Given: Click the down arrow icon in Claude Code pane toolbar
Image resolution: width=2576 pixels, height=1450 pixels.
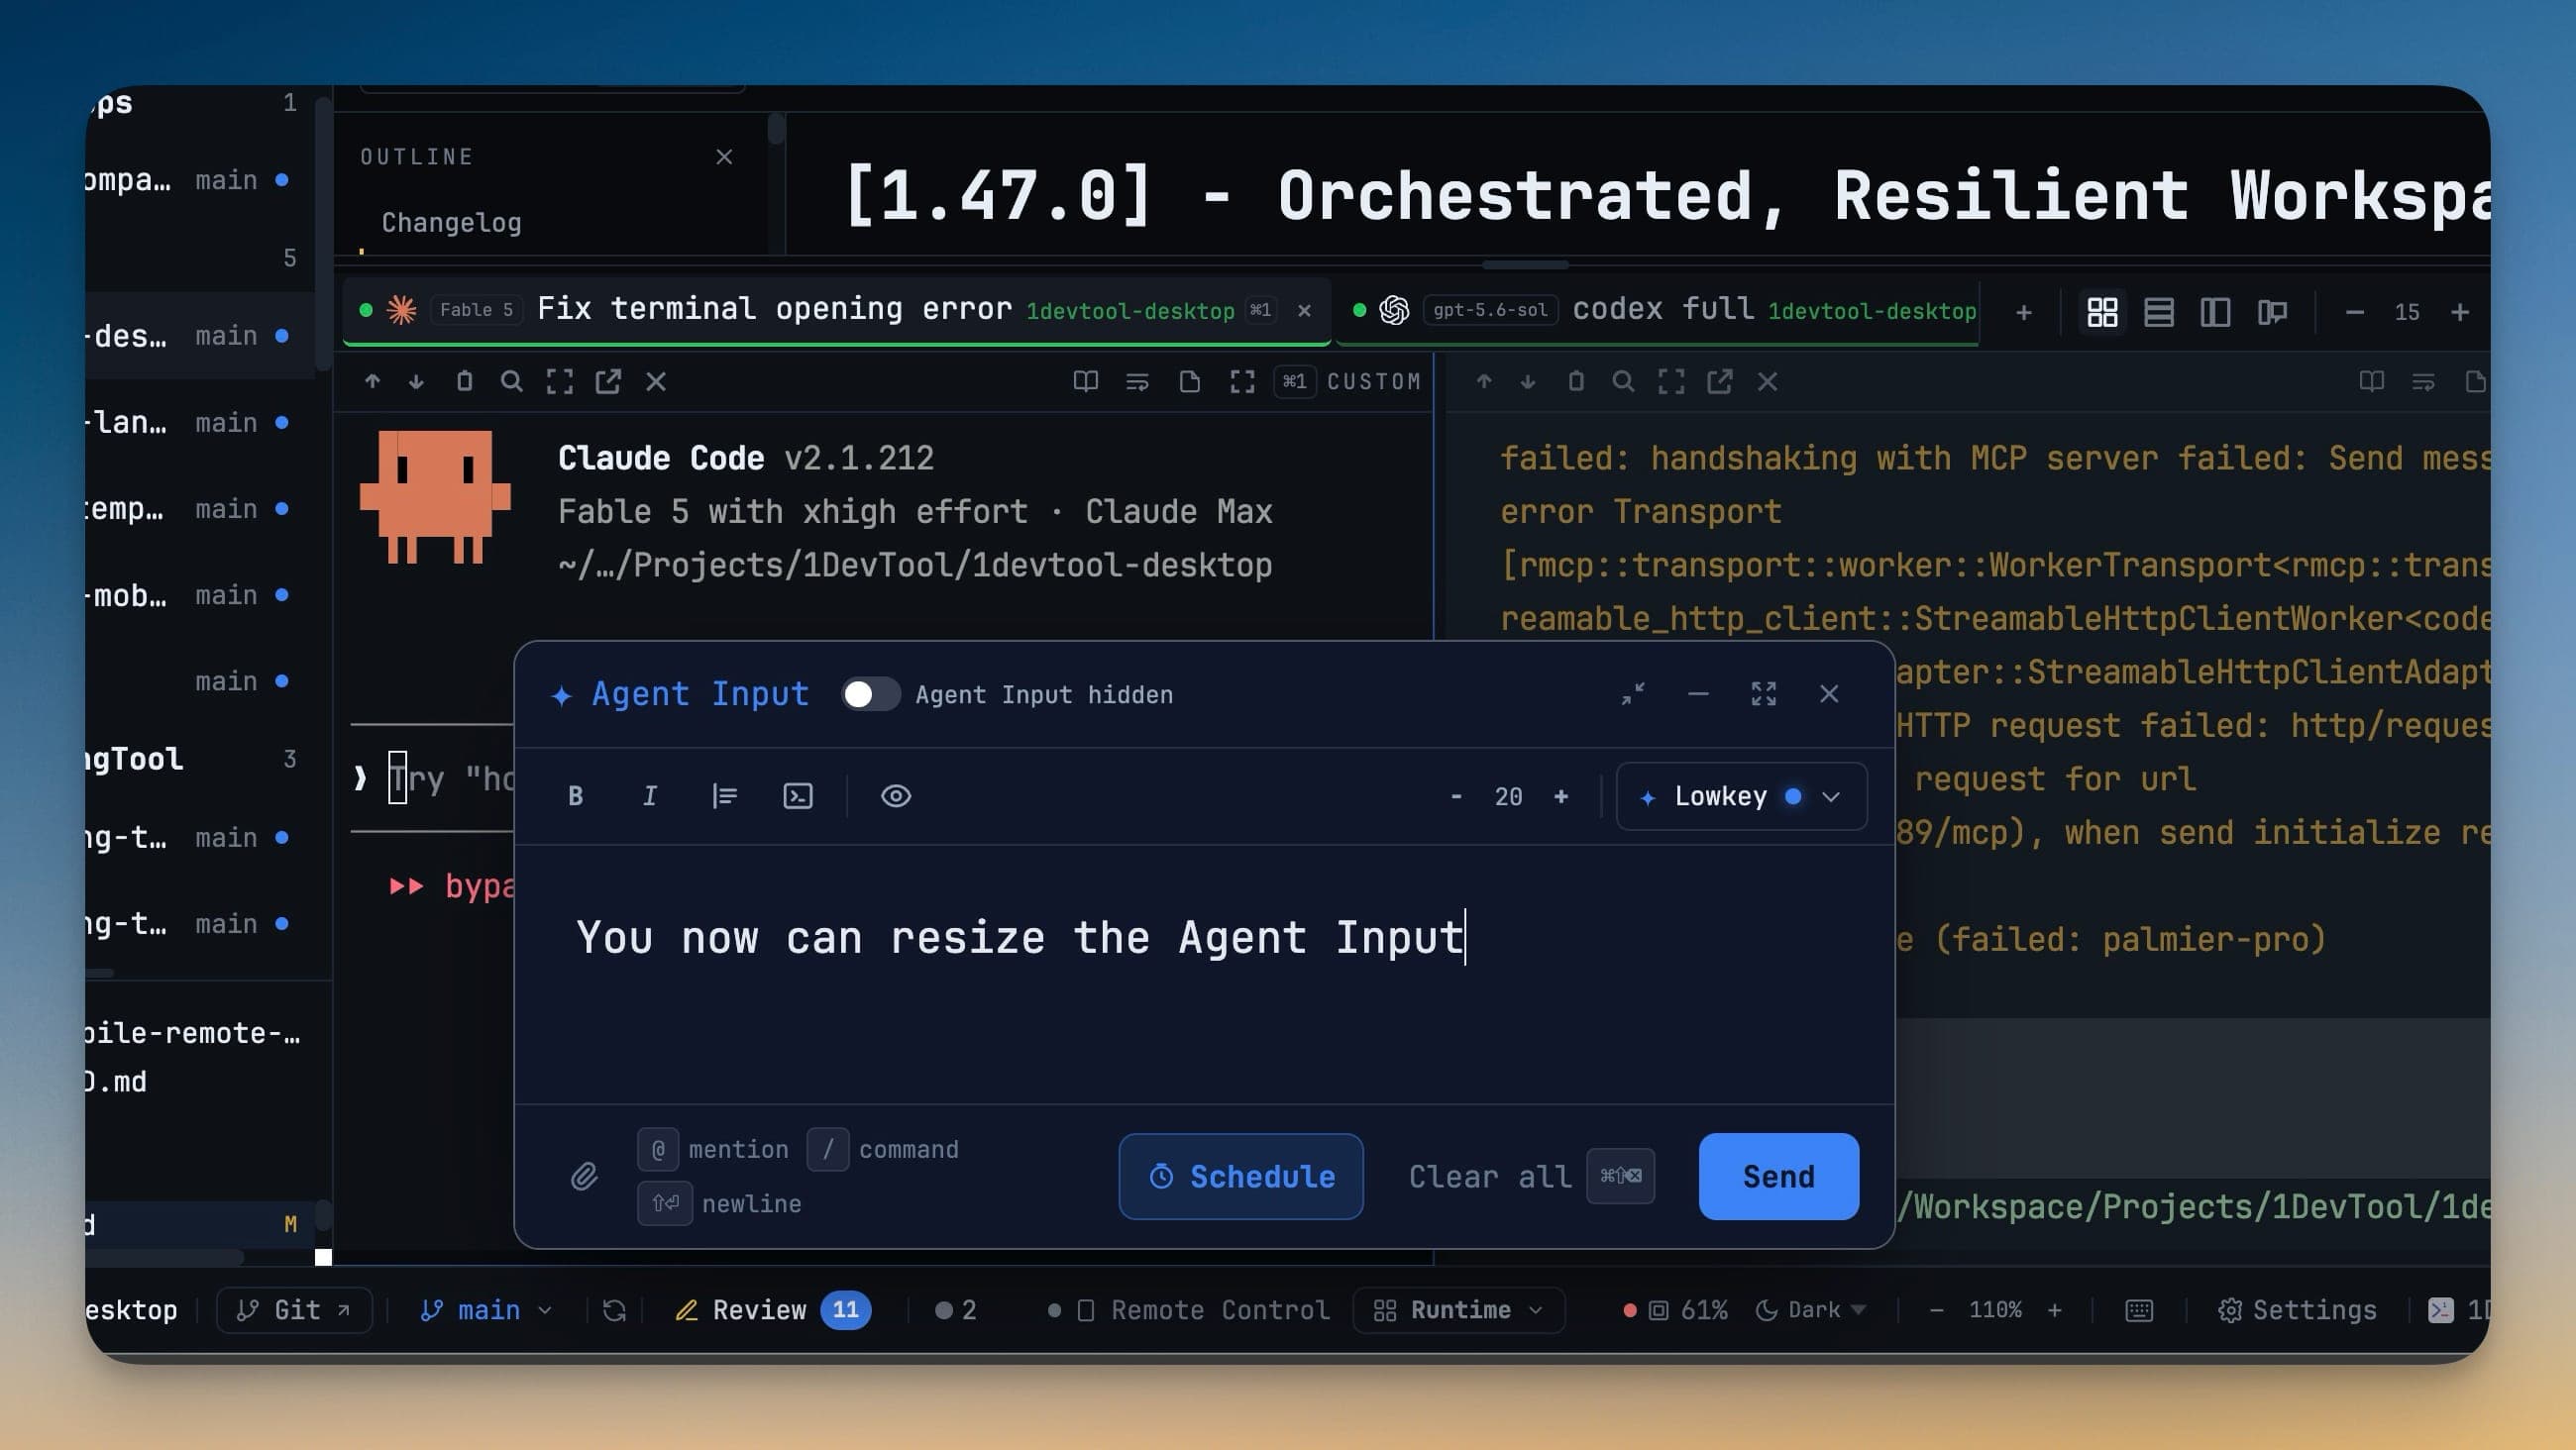Looking at the screenshot, I should [416, 381].
